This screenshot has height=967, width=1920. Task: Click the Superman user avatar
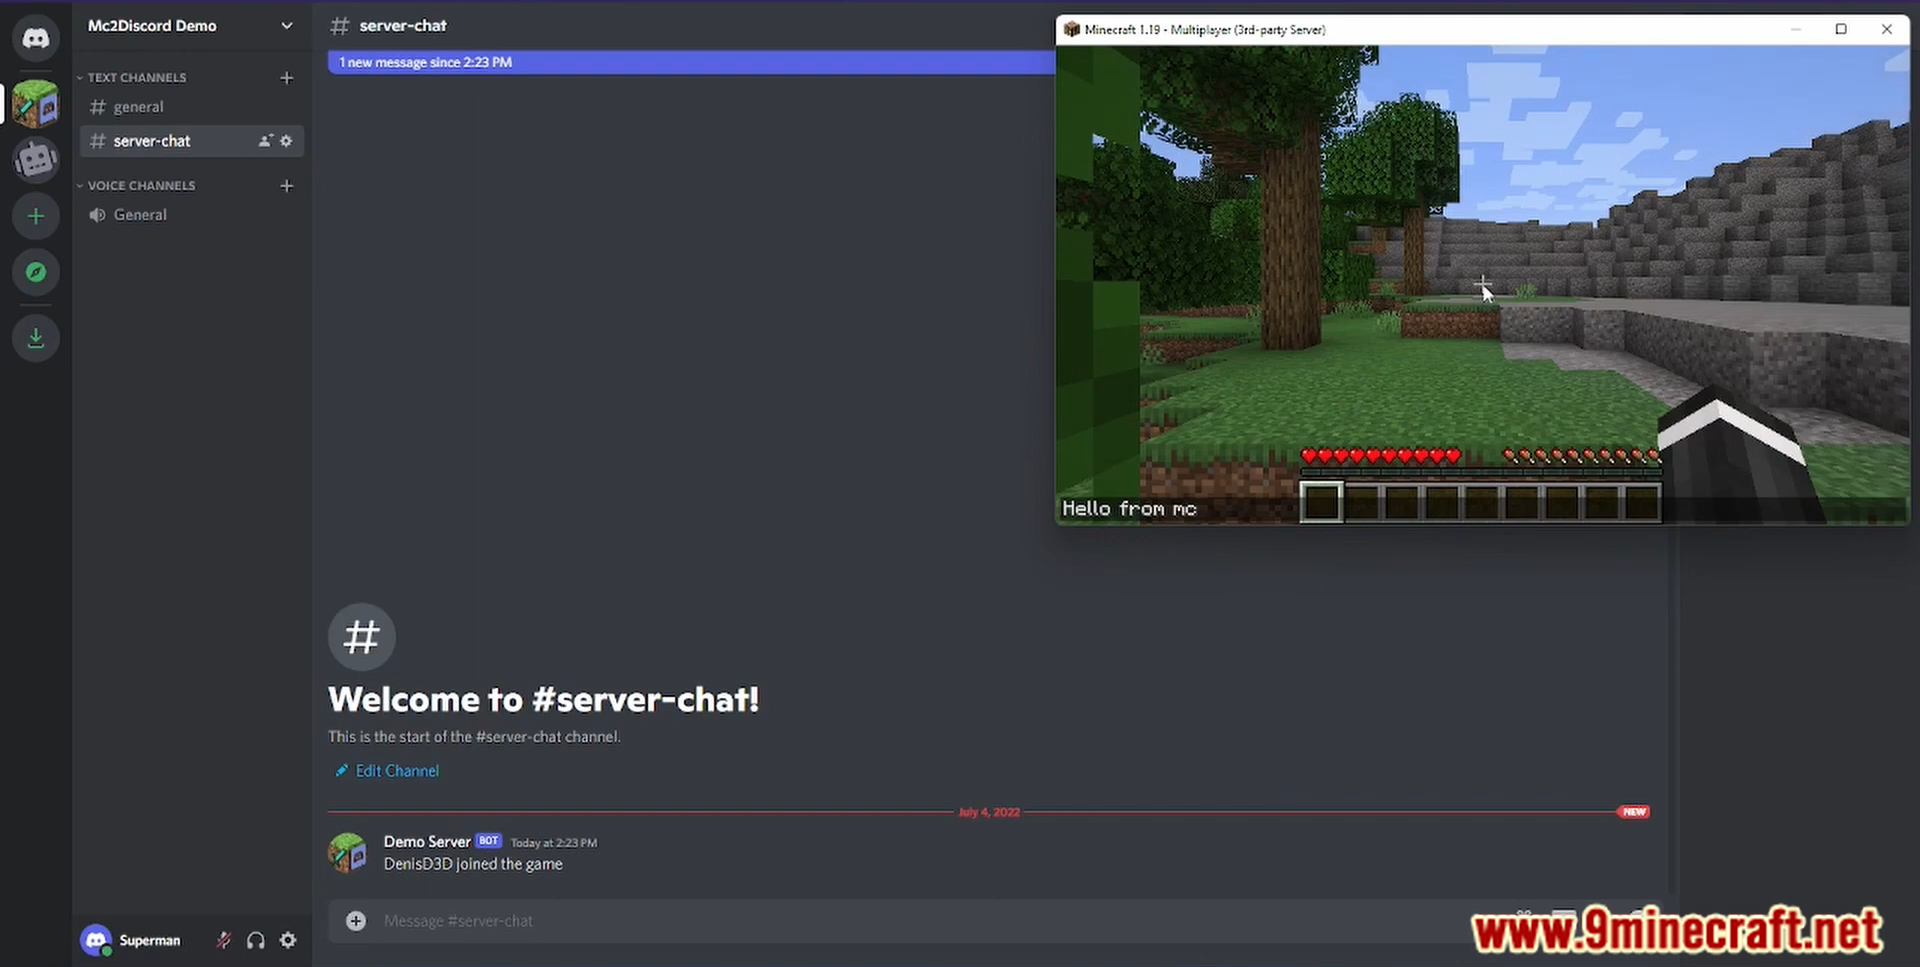[x=96, y=940]
